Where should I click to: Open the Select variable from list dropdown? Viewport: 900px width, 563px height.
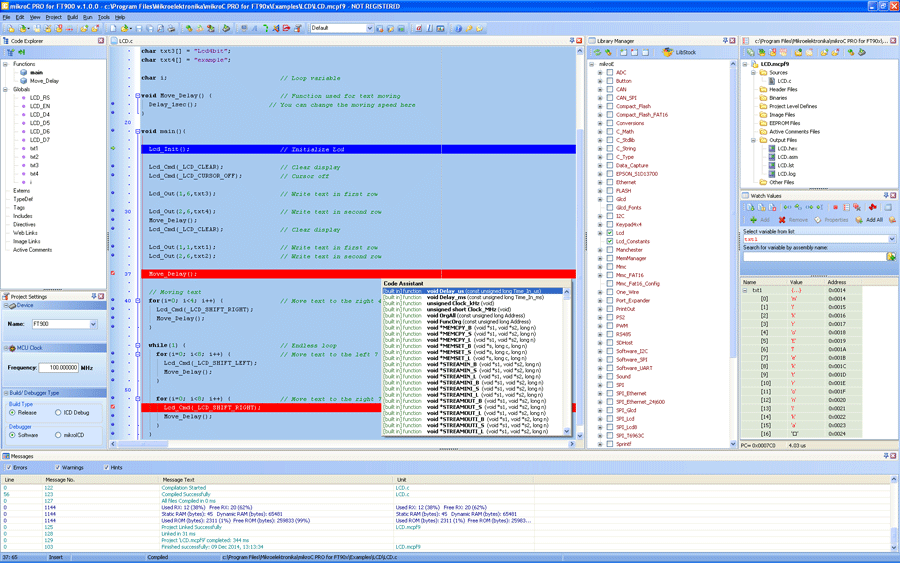coord(891,239)
